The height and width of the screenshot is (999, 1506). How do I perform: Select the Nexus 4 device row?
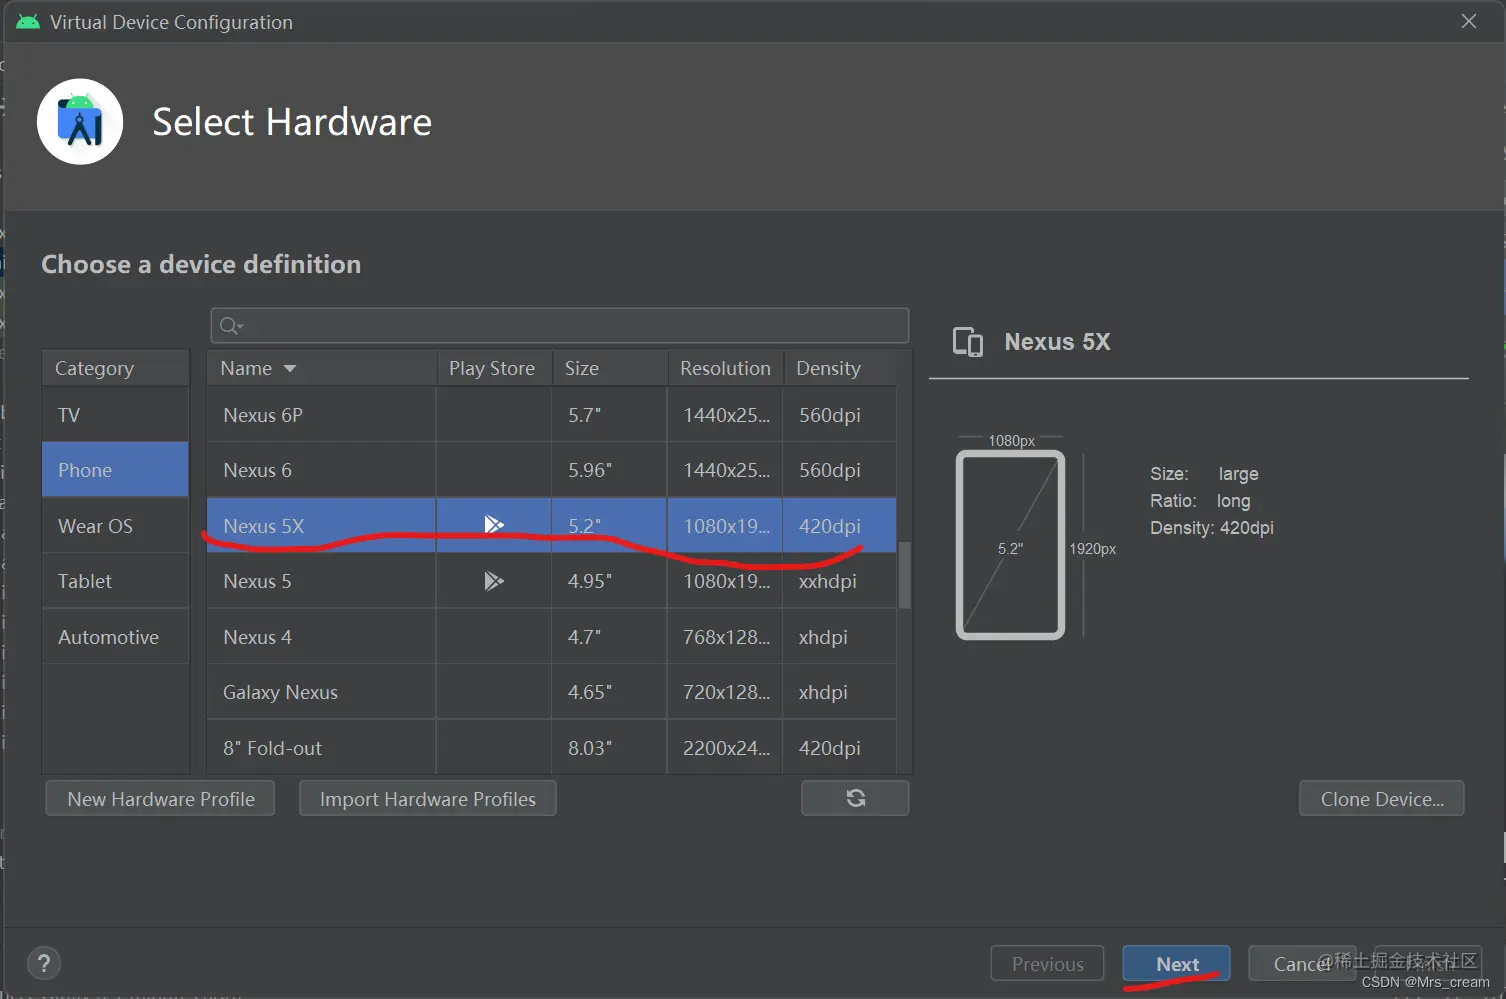coord(551,637)
